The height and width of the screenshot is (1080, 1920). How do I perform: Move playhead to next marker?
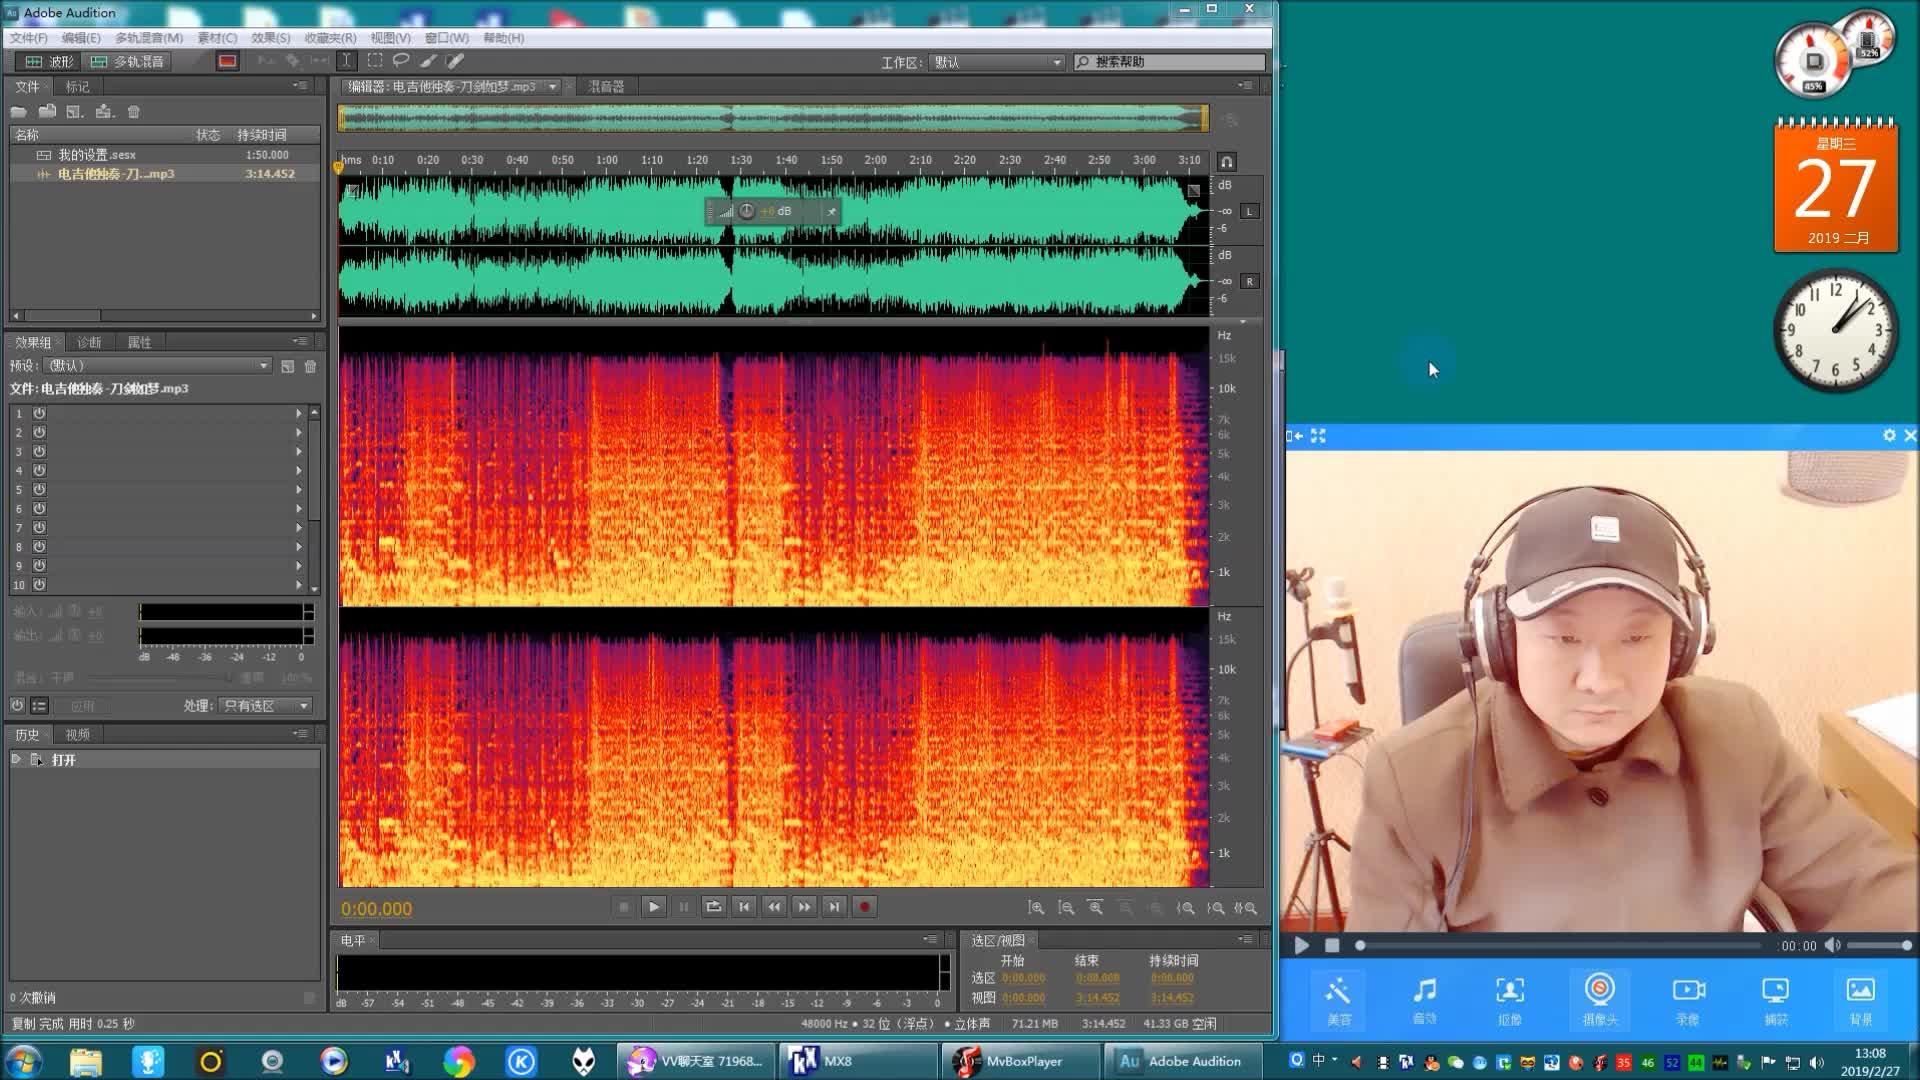point(834,907)
